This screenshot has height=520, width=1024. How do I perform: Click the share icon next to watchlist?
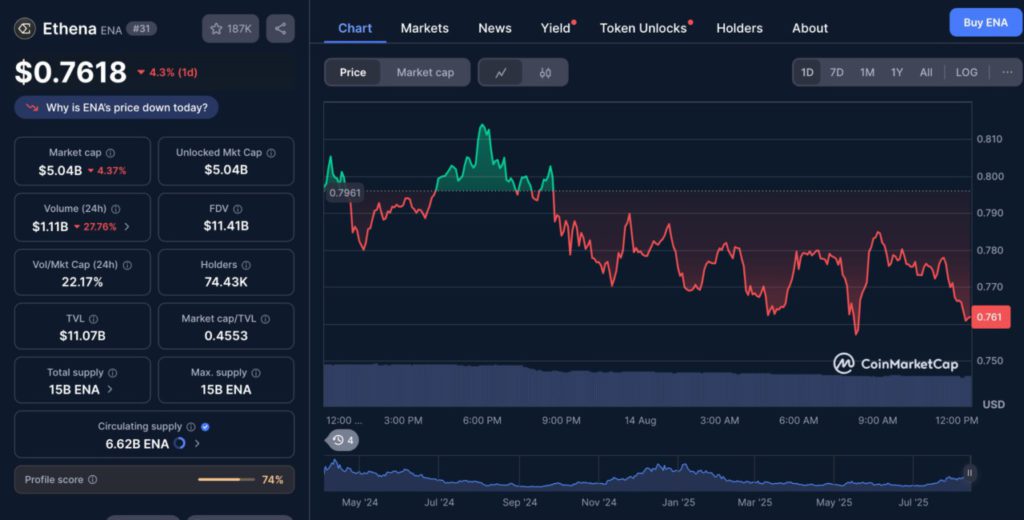pos(280,29)
